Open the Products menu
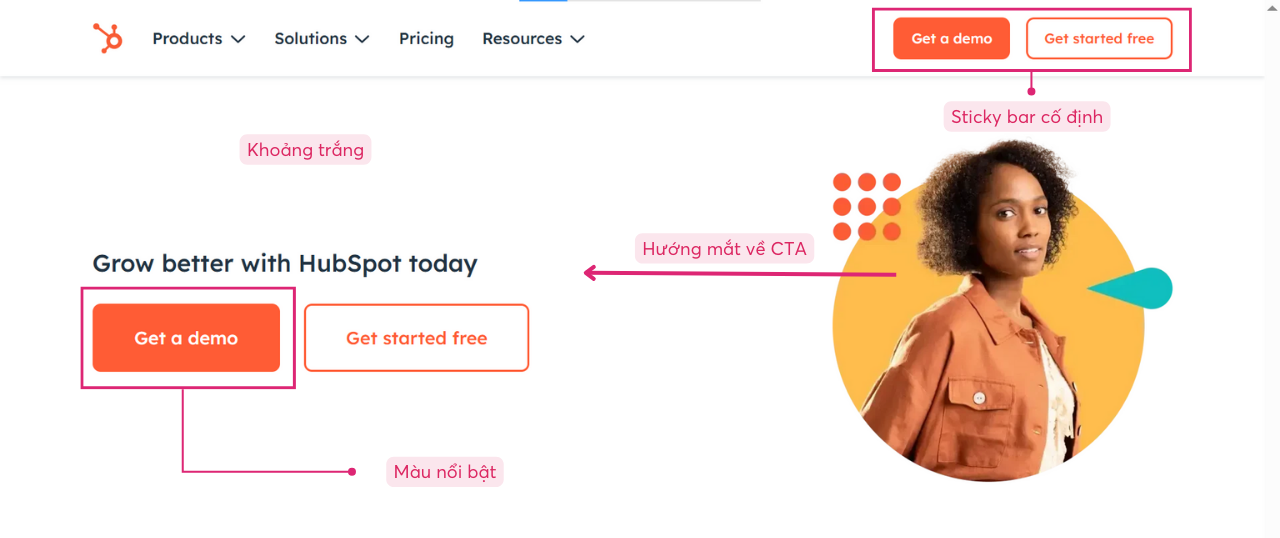Viewport: 1280px width, 538px height. point(187,38)
